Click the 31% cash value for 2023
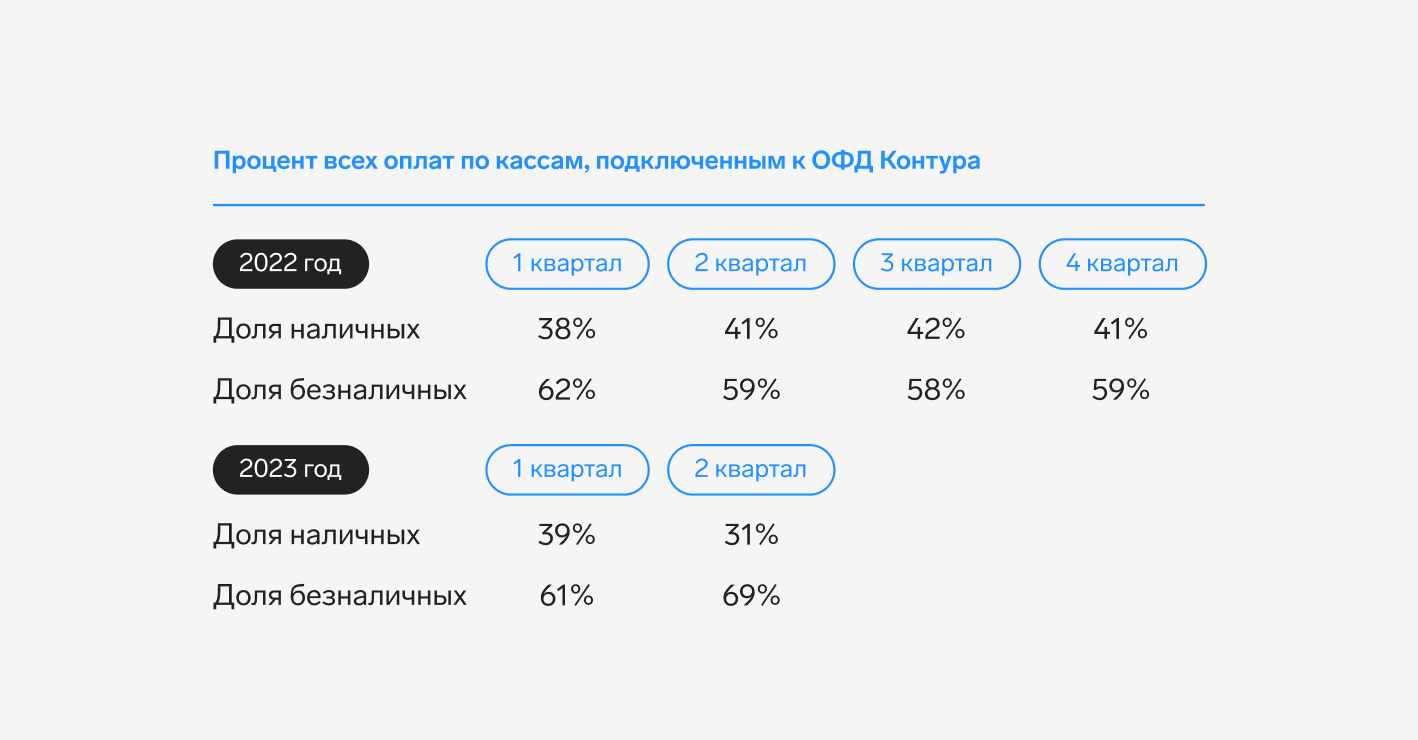Image resolution: width=1418 pixels, height=740 pixels. 751,536
